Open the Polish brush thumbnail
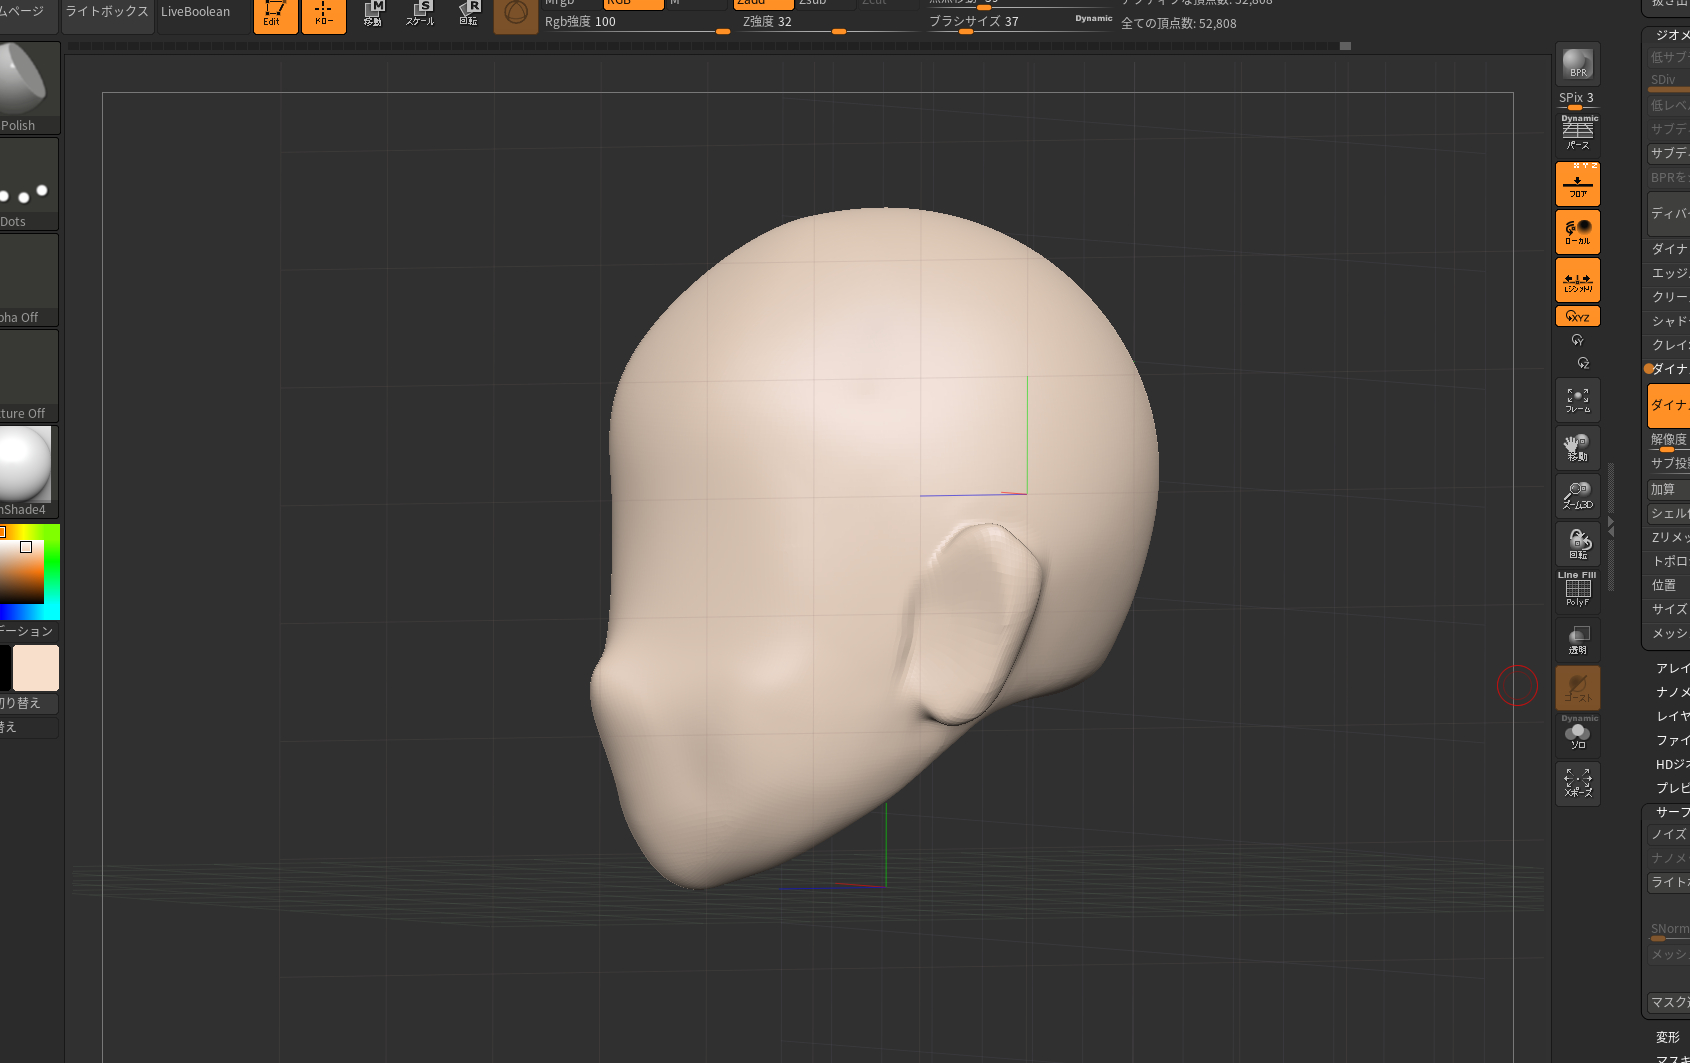The image size is (1690, 1063). tap(27, 88)
